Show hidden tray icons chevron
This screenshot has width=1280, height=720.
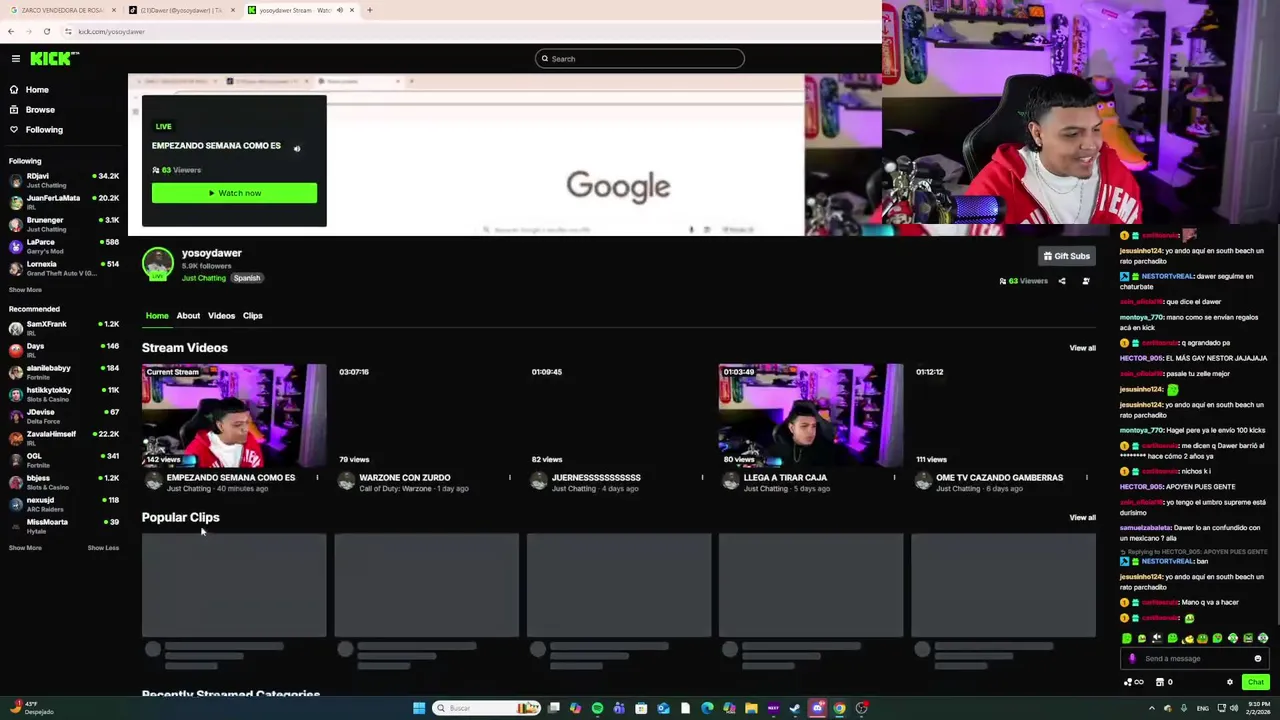pos(1151,708)
